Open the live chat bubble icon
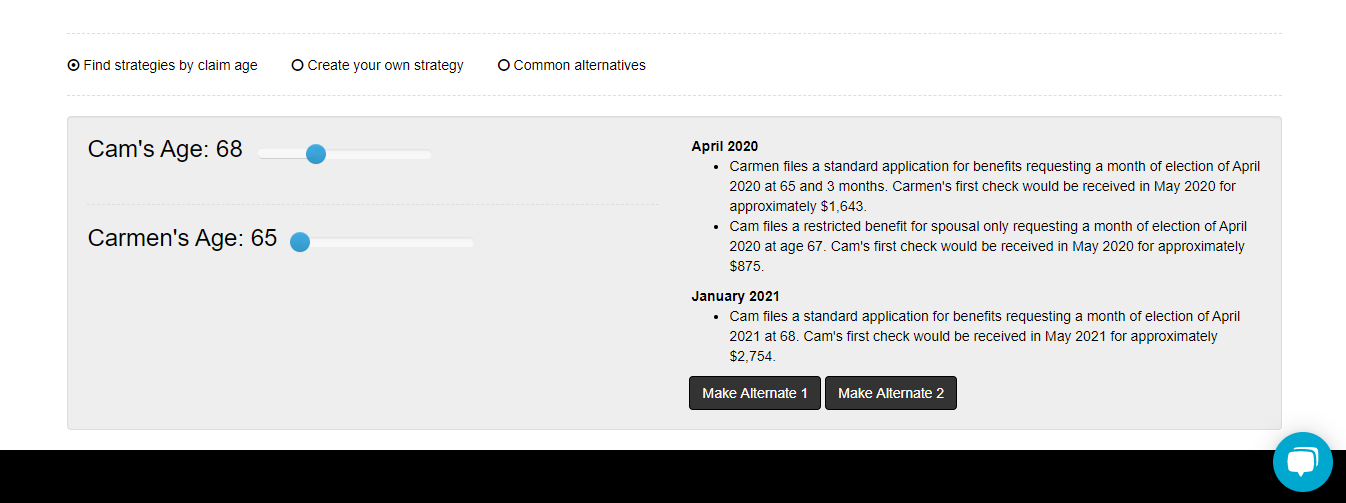 1302,462
